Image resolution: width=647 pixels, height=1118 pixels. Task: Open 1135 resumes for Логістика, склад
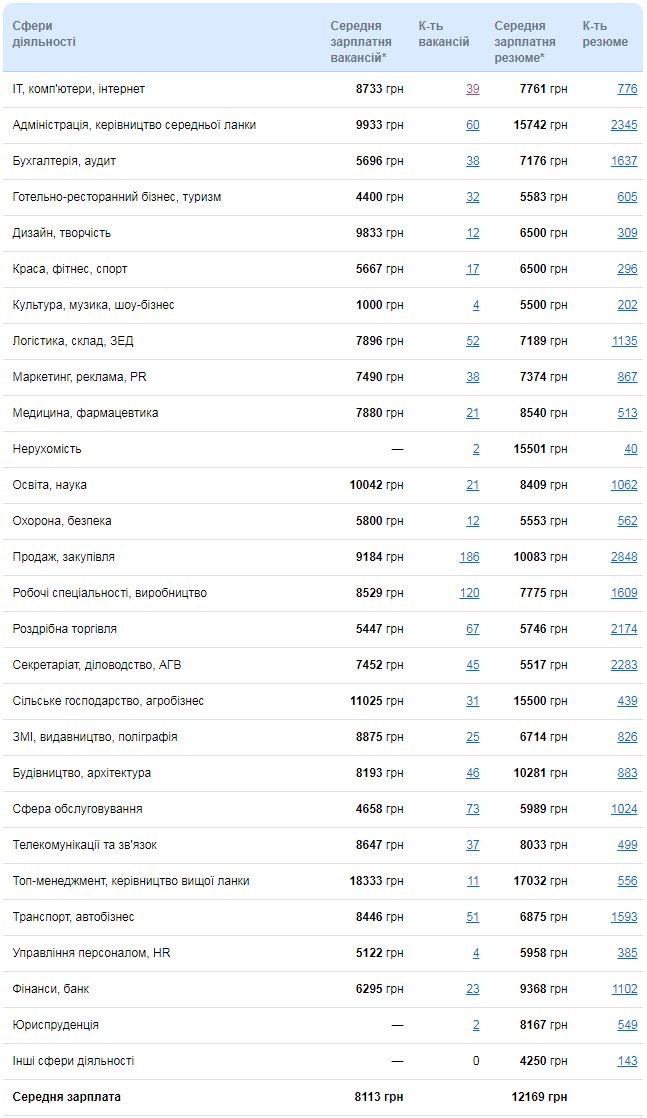pos(624,341)
